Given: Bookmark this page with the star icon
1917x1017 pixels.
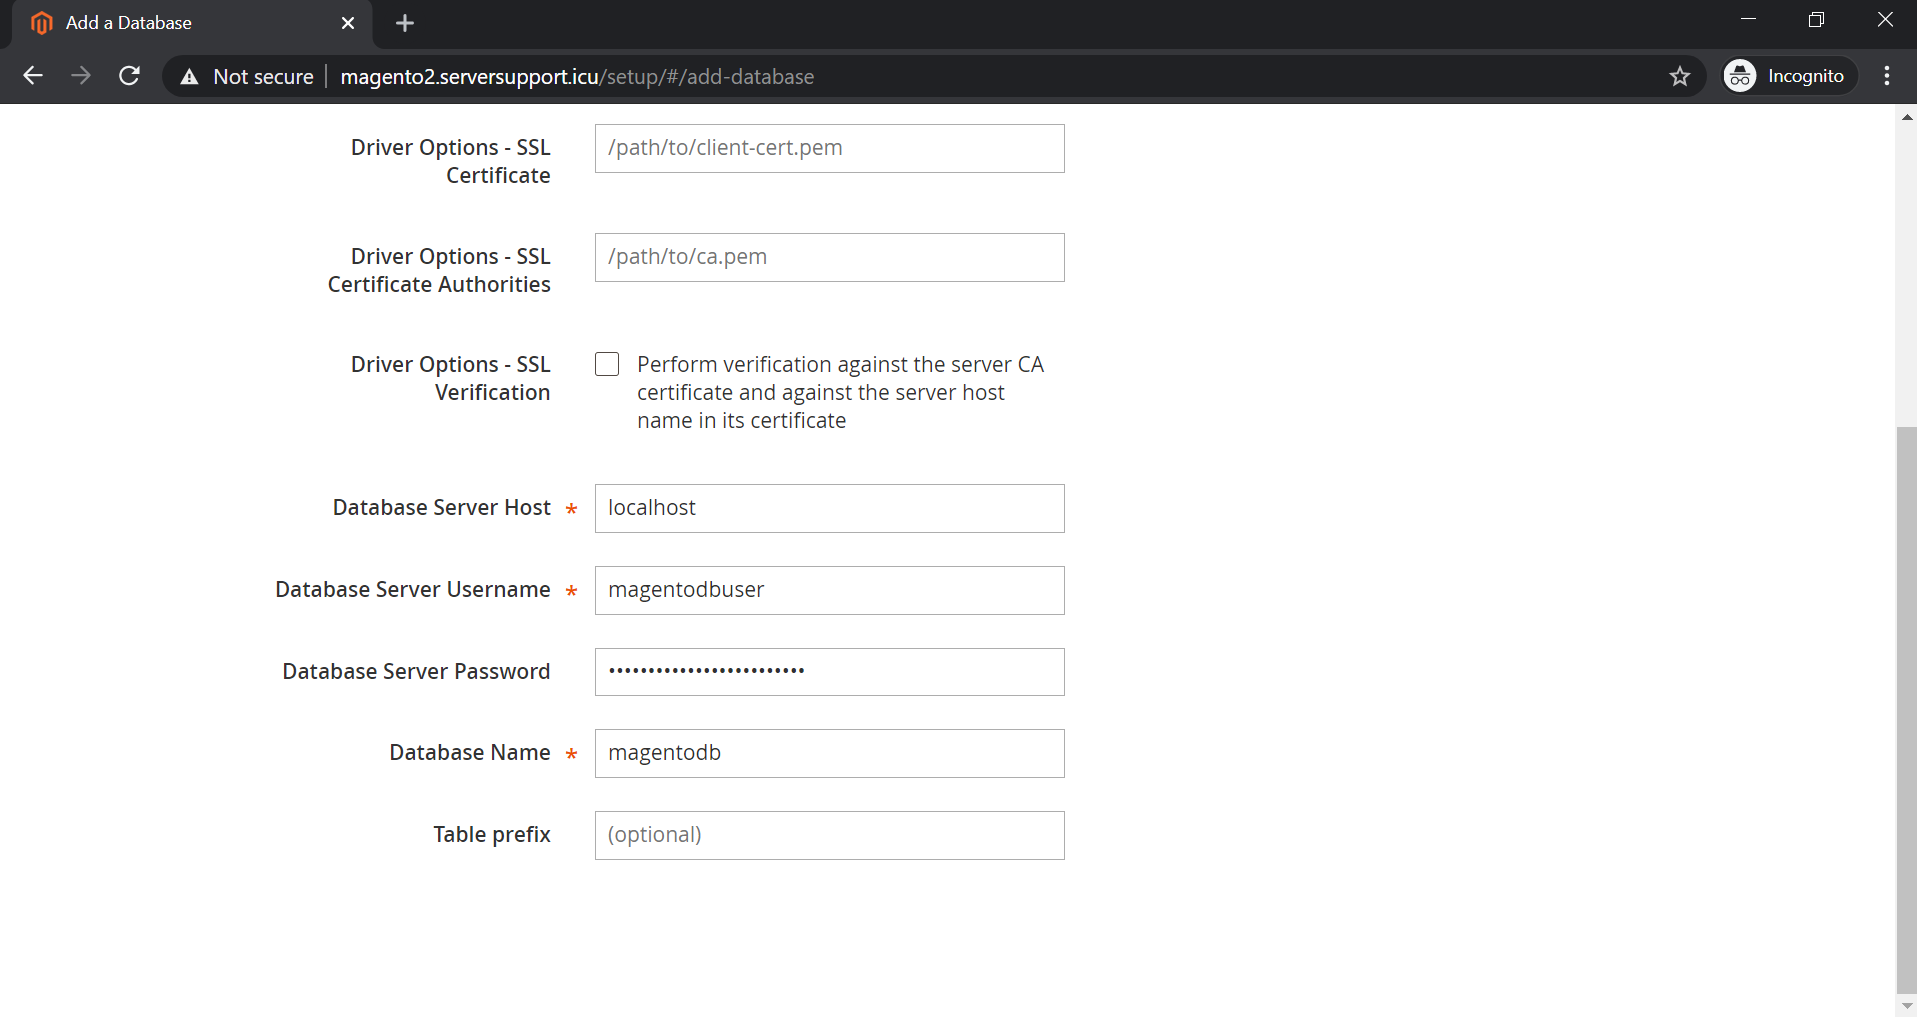Looking at the screenshot, I should [x=1679, y=76].
